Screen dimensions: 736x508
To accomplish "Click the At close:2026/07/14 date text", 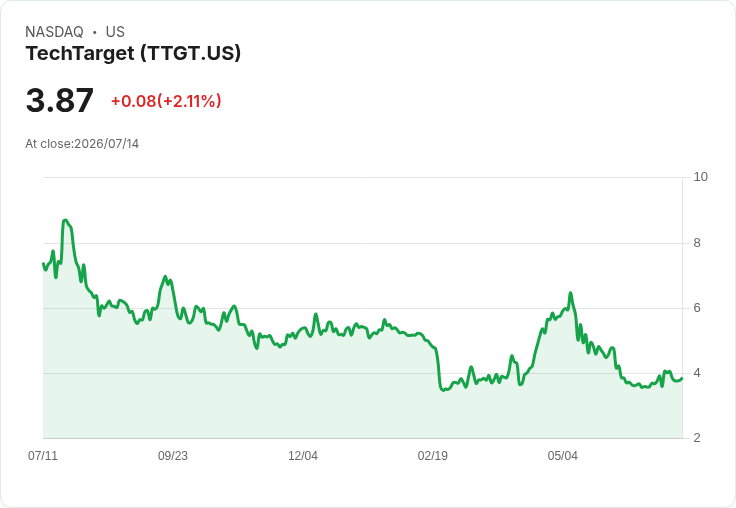I will tap(82, 144).
